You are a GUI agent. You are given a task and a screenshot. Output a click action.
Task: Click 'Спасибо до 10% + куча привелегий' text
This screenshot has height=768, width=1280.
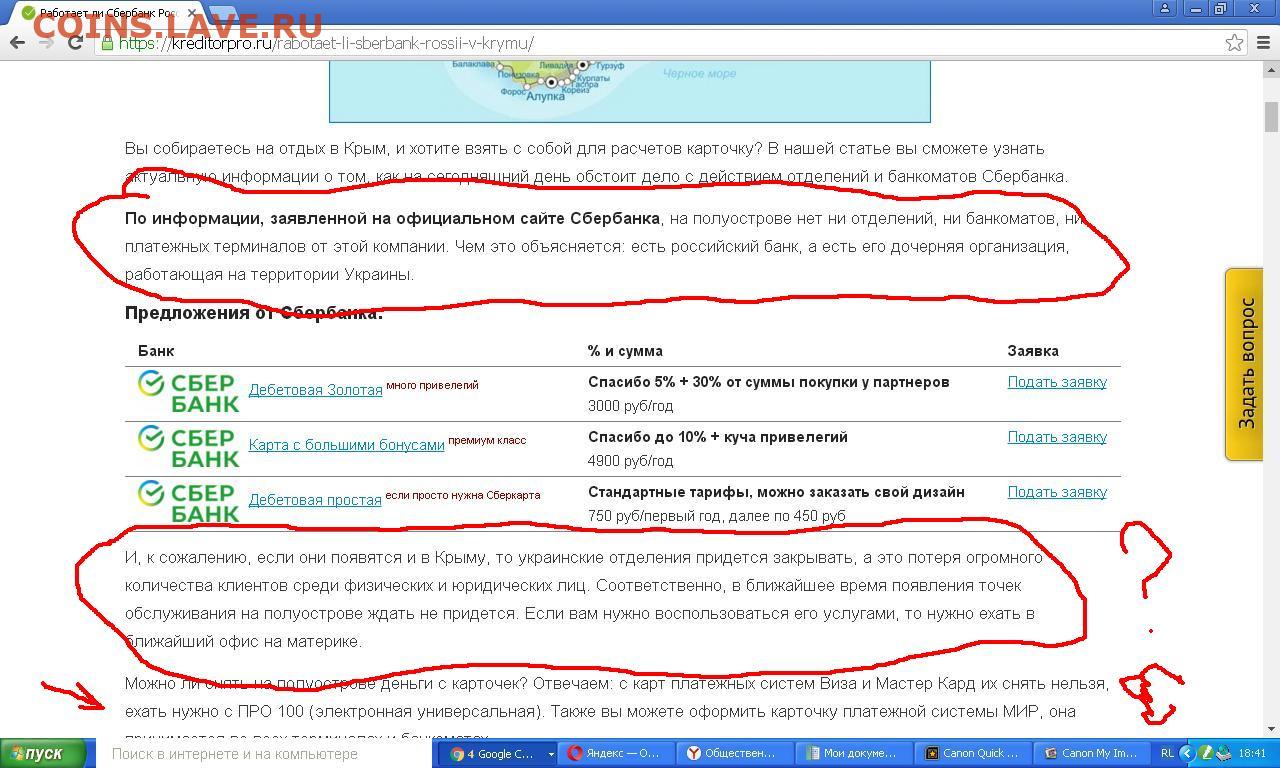[x=718, y=437]
